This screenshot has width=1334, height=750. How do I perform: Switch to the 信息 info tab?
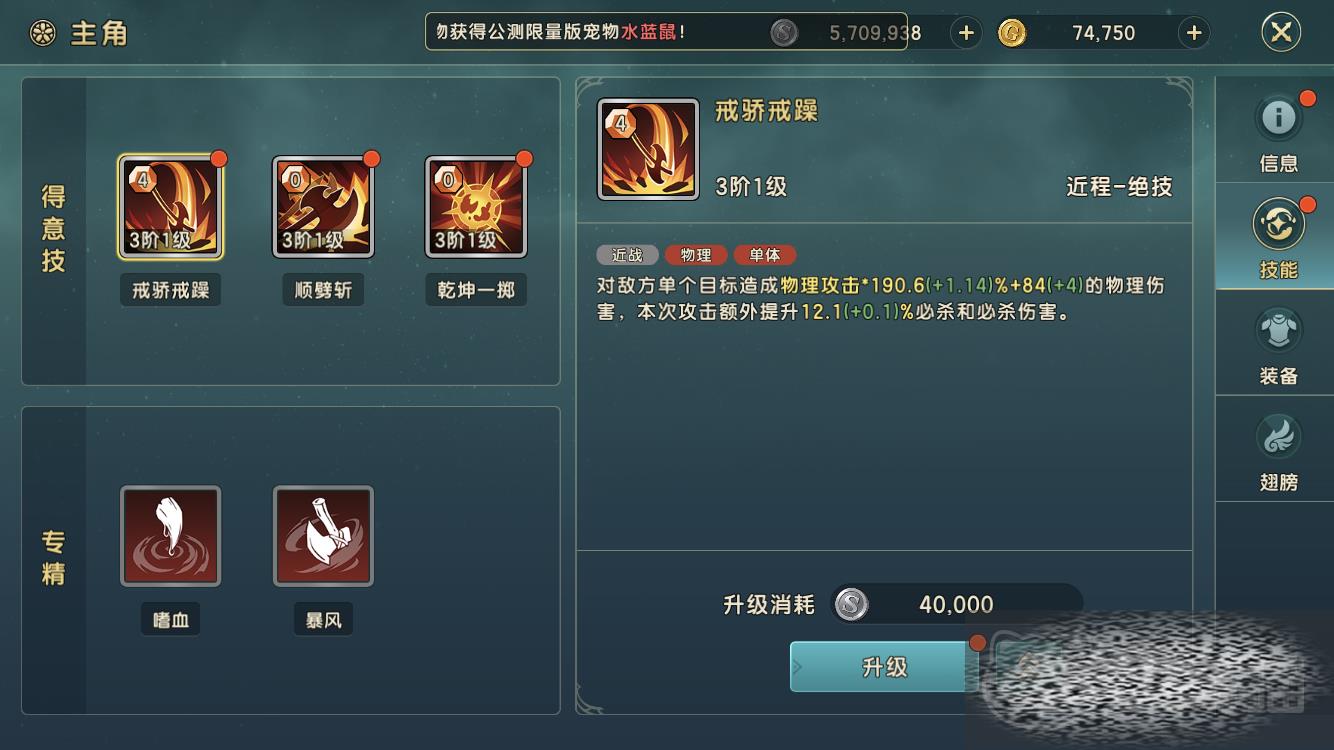(x=1278, y=130)
